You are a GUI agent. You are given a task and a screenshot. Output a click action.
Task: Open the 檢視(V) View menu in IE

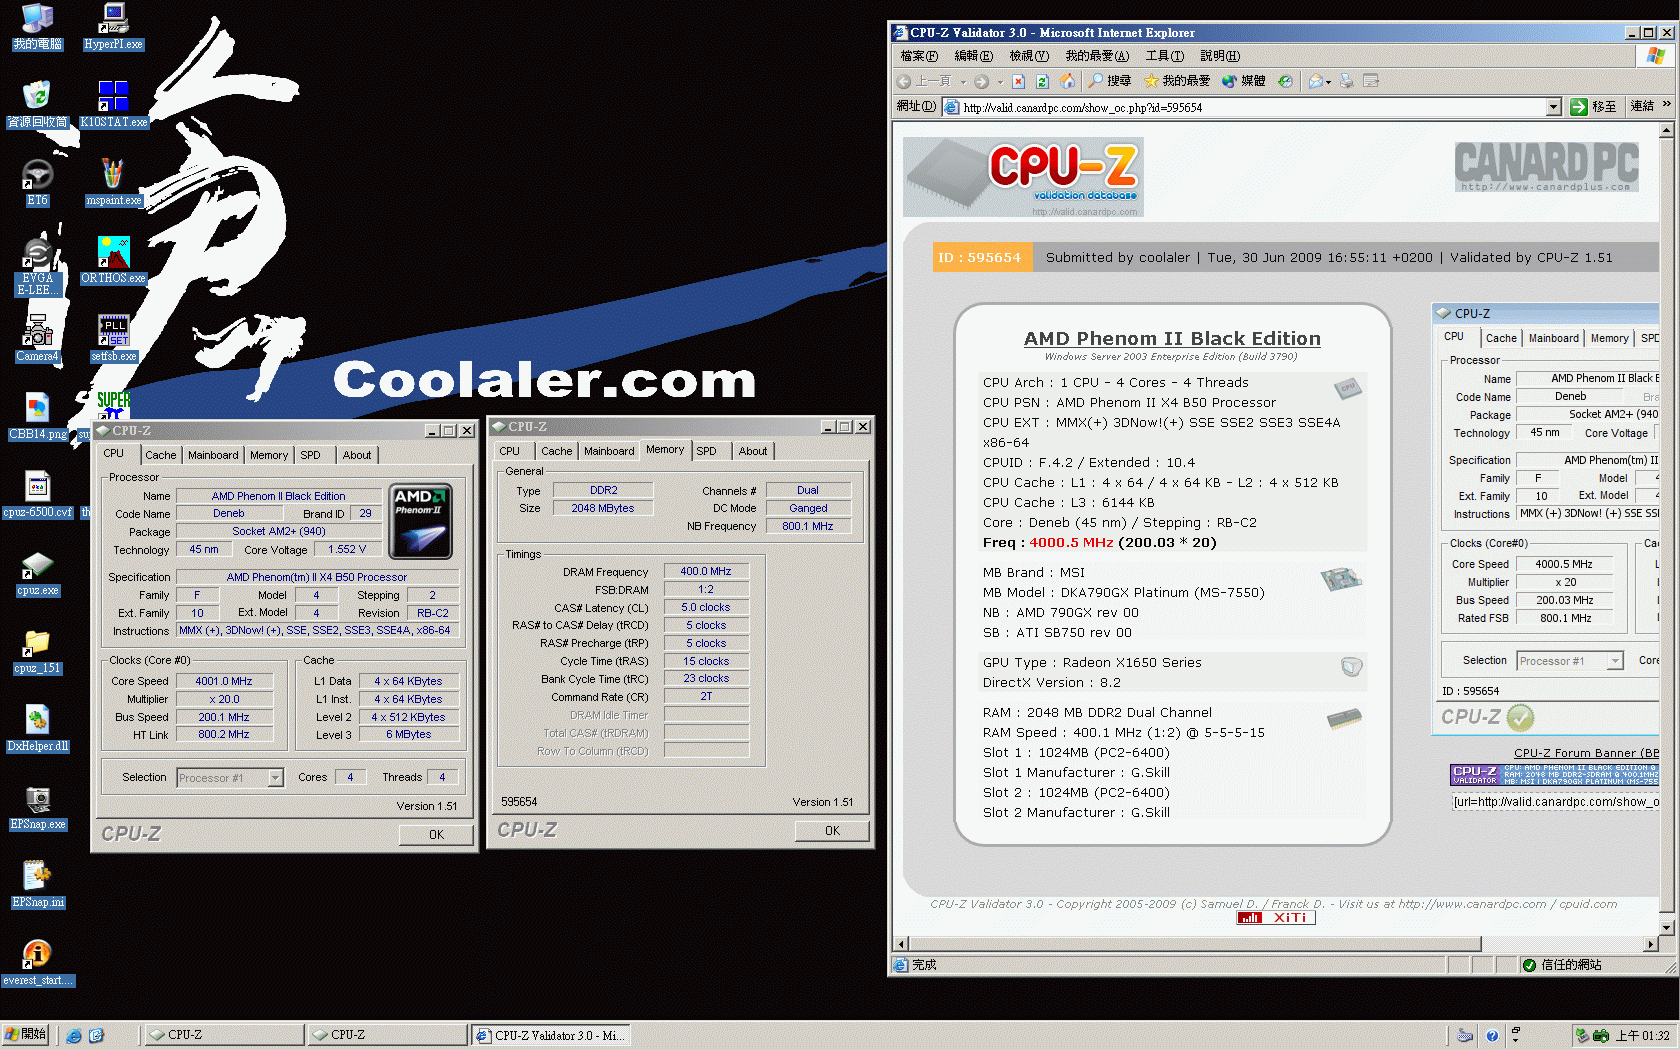click(1028, 56)
